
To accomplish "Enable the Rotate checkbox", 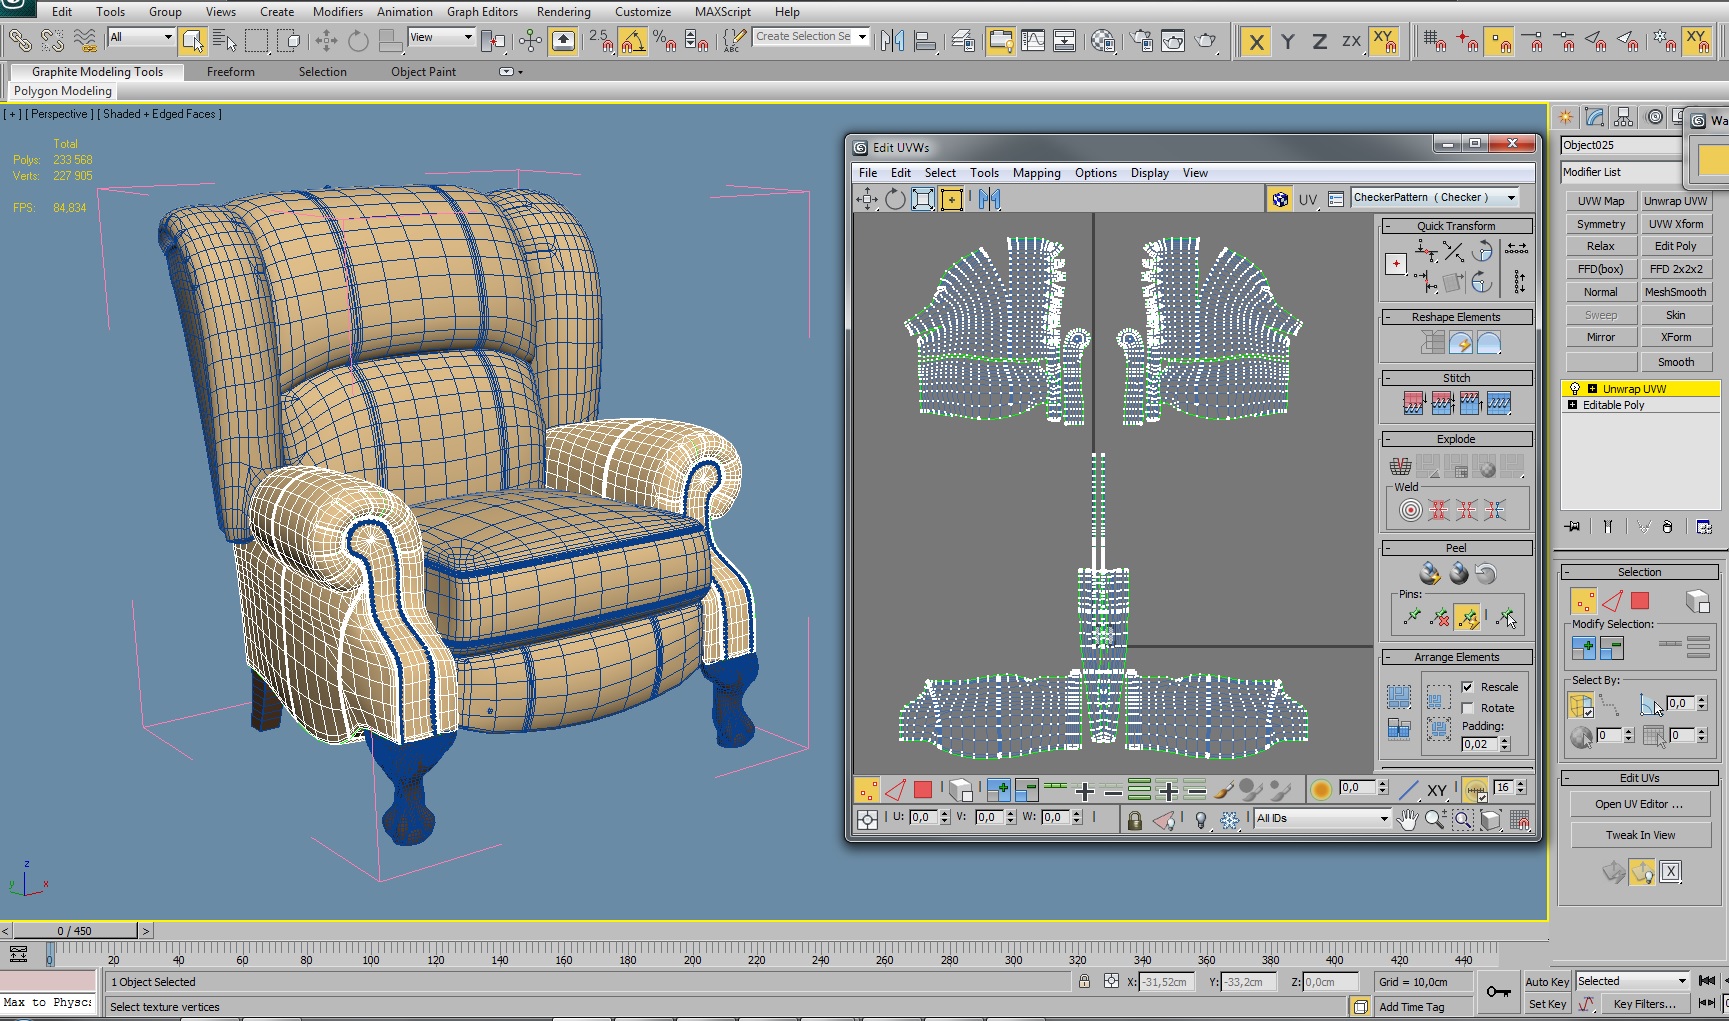I will coord(1467,708).
